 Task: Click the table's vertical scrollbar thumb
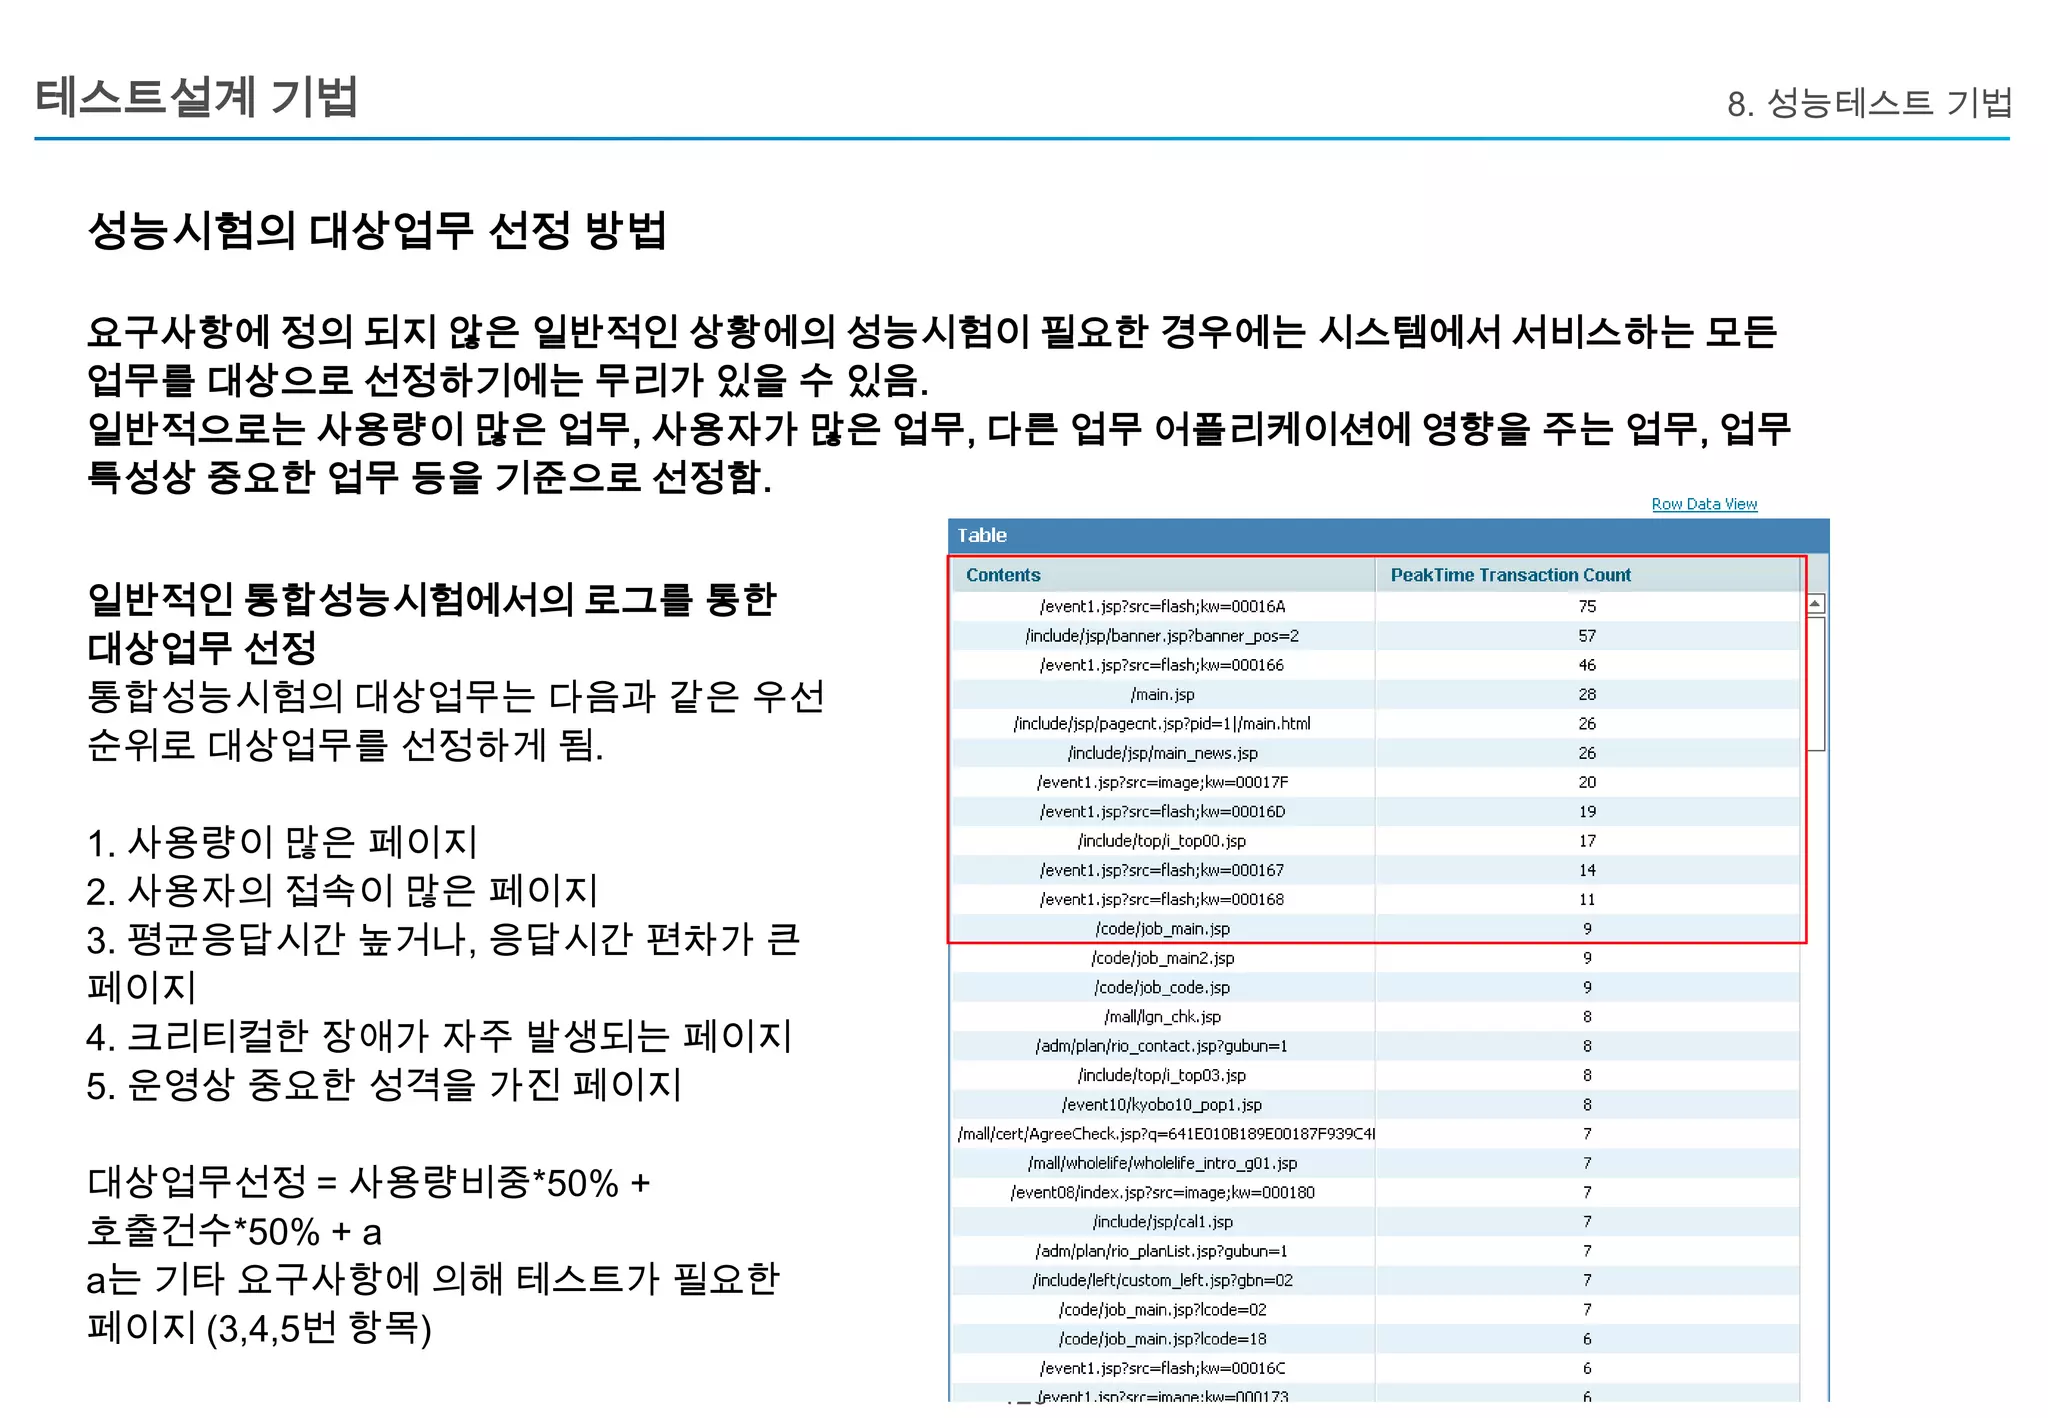click(1815, 684)
